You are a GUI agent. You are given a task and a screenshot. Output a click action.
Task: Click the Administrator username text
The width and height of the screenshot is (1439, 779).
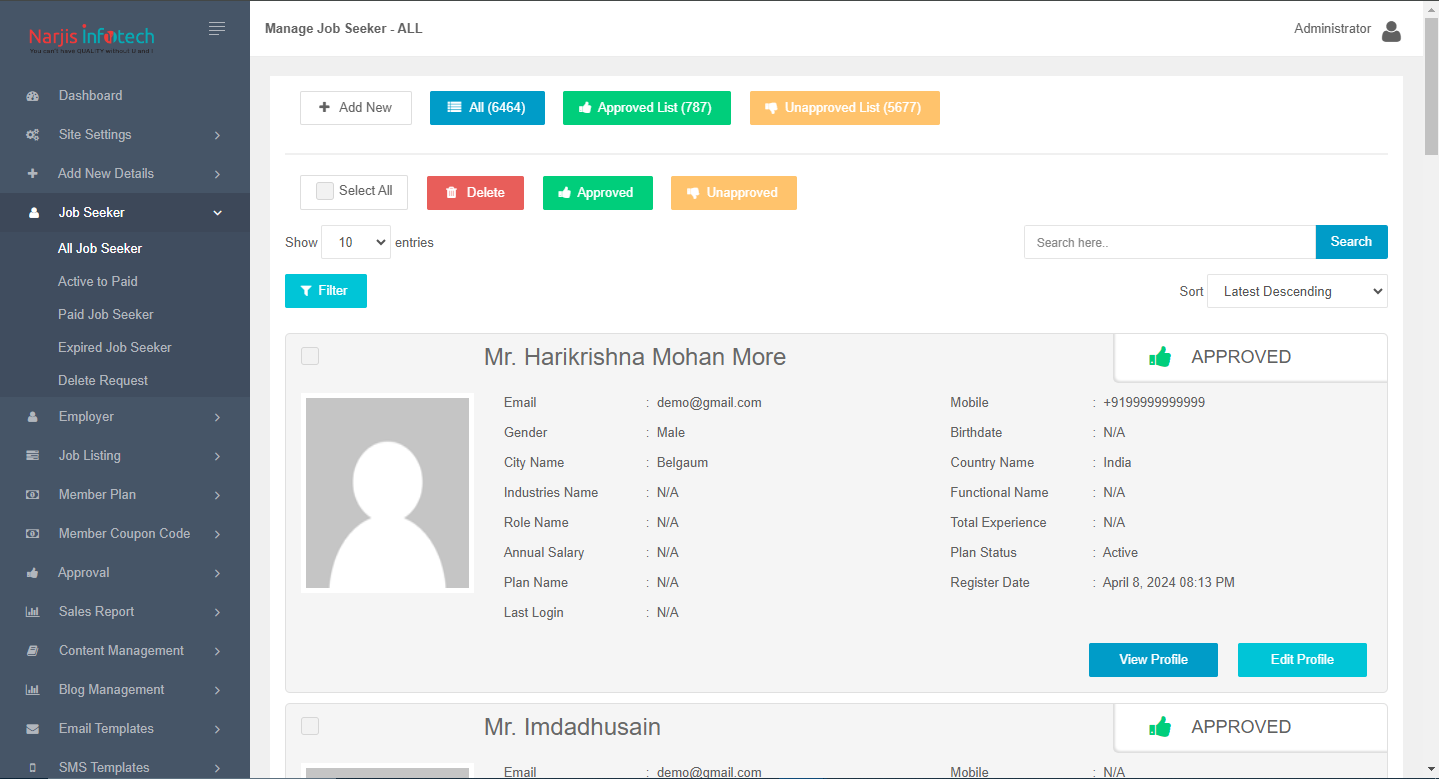[1333, 29]
